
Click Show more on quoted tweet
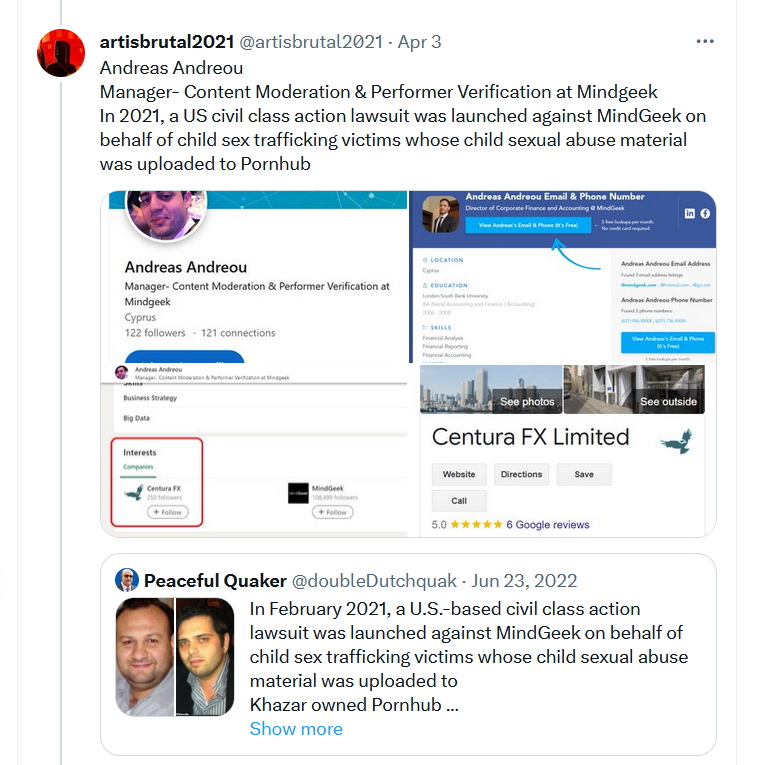tap(296, 728)
